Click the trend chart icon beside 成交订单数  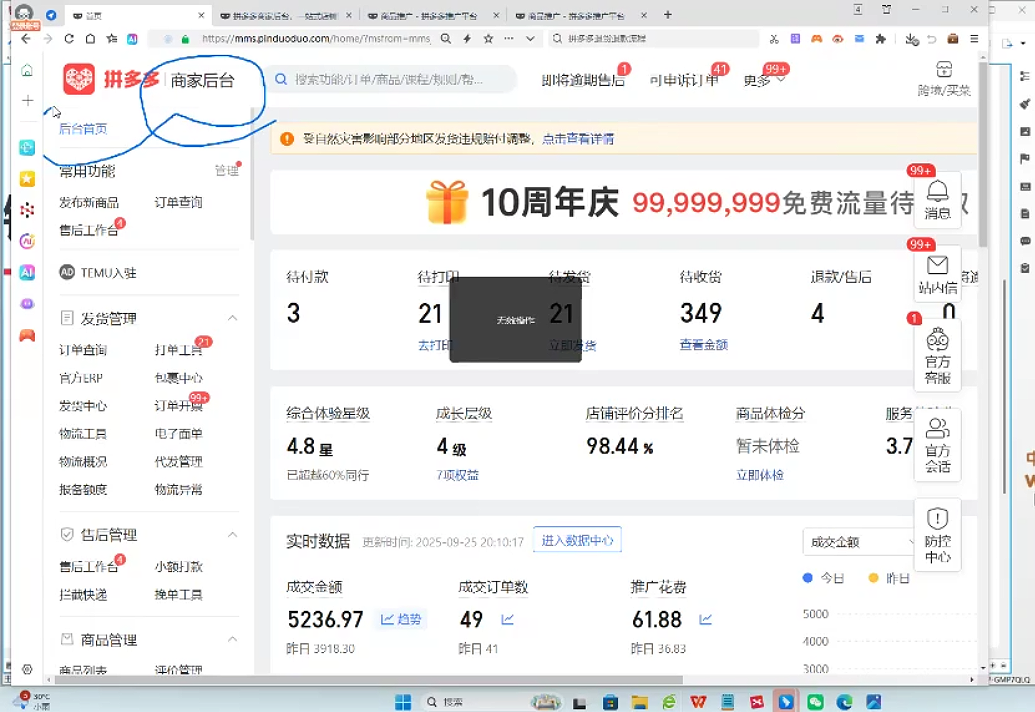tap(507, 620)
